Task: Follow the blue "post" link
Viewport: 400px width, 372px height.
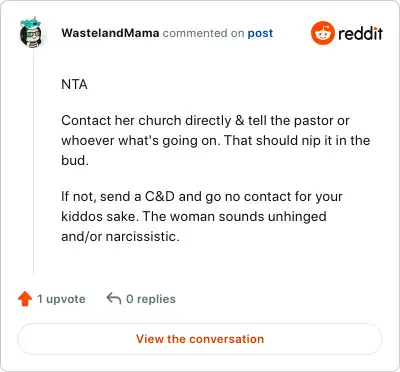Action: pos(260,33)
